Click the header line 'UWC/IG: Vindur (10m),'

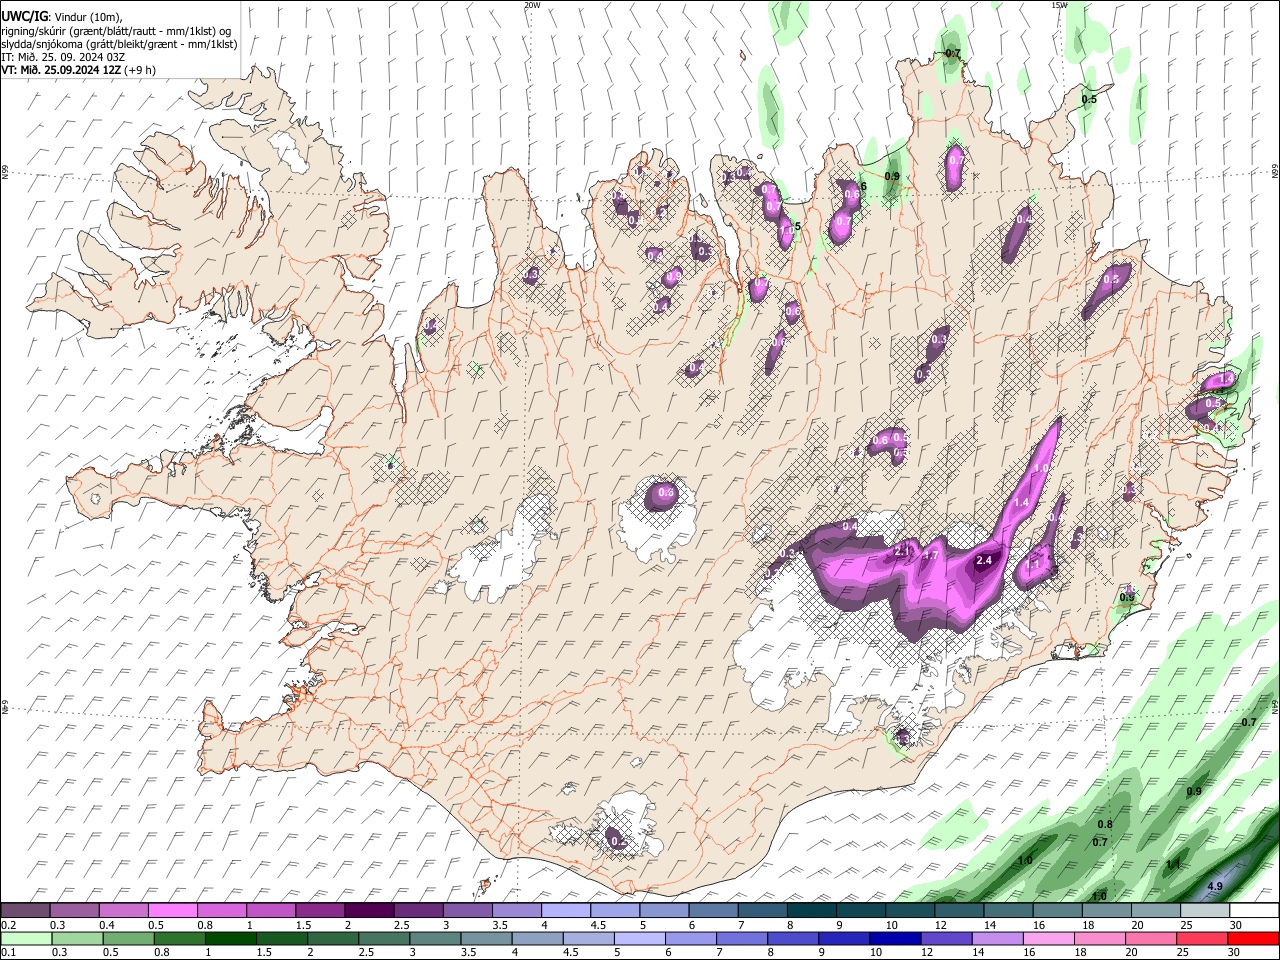point(61,17)
